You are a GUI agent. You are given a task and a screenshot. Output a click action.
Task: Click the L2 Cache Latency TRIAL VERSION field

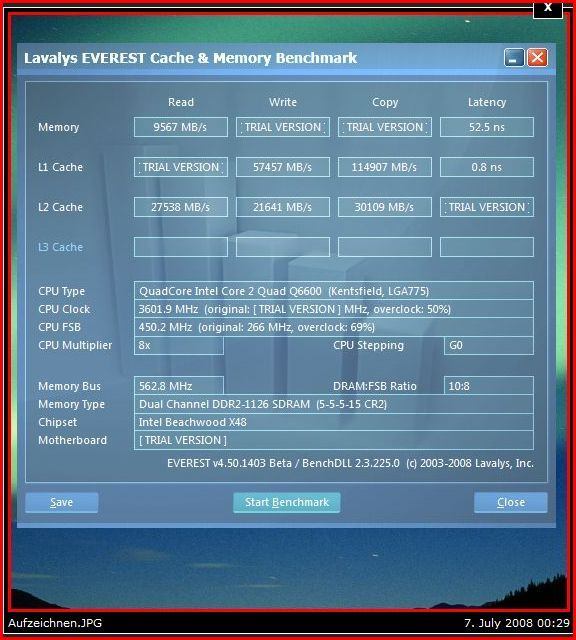pos(487,207)
